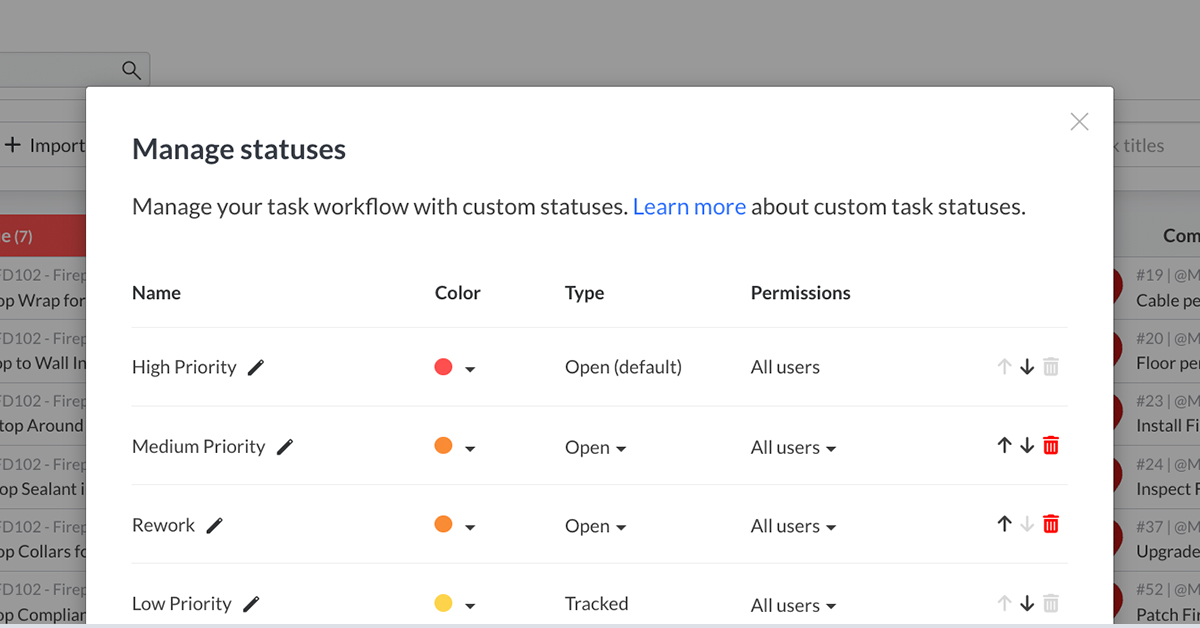Rename the Rework status via pencil
Image resolution: width=1200 pixels, height=628 pixels.
(214, 526)
